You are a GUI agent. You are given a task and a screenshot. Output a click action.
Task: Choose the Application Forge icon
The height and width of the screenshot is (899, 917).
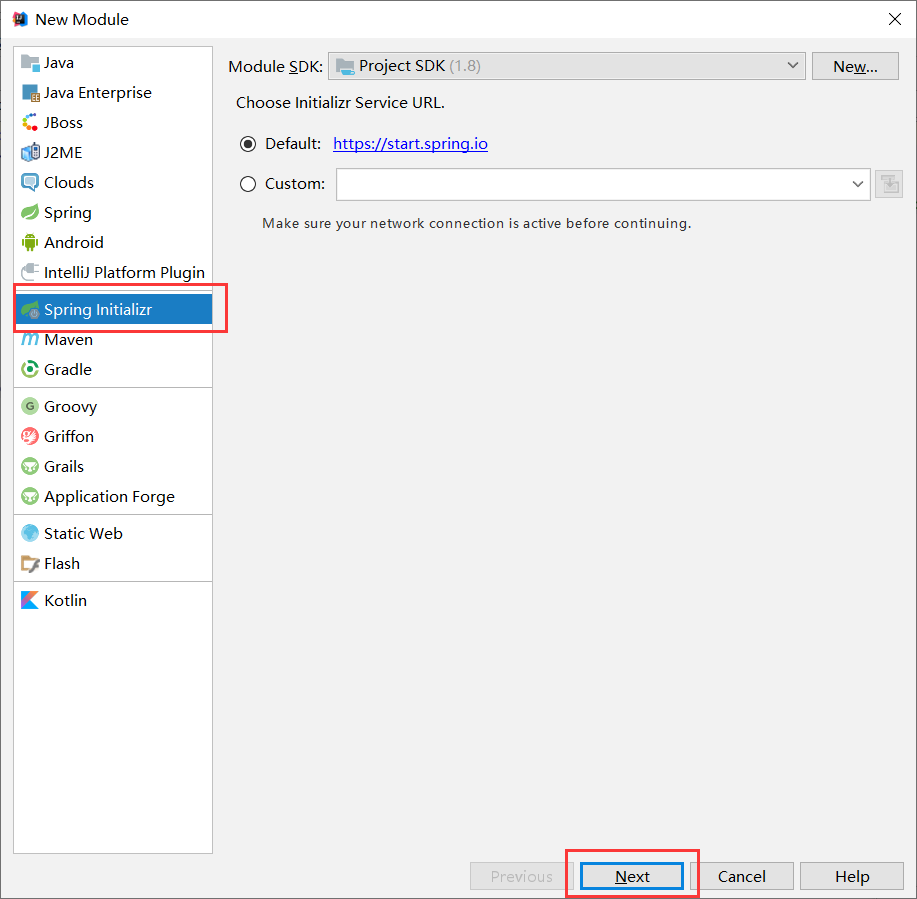30,496
